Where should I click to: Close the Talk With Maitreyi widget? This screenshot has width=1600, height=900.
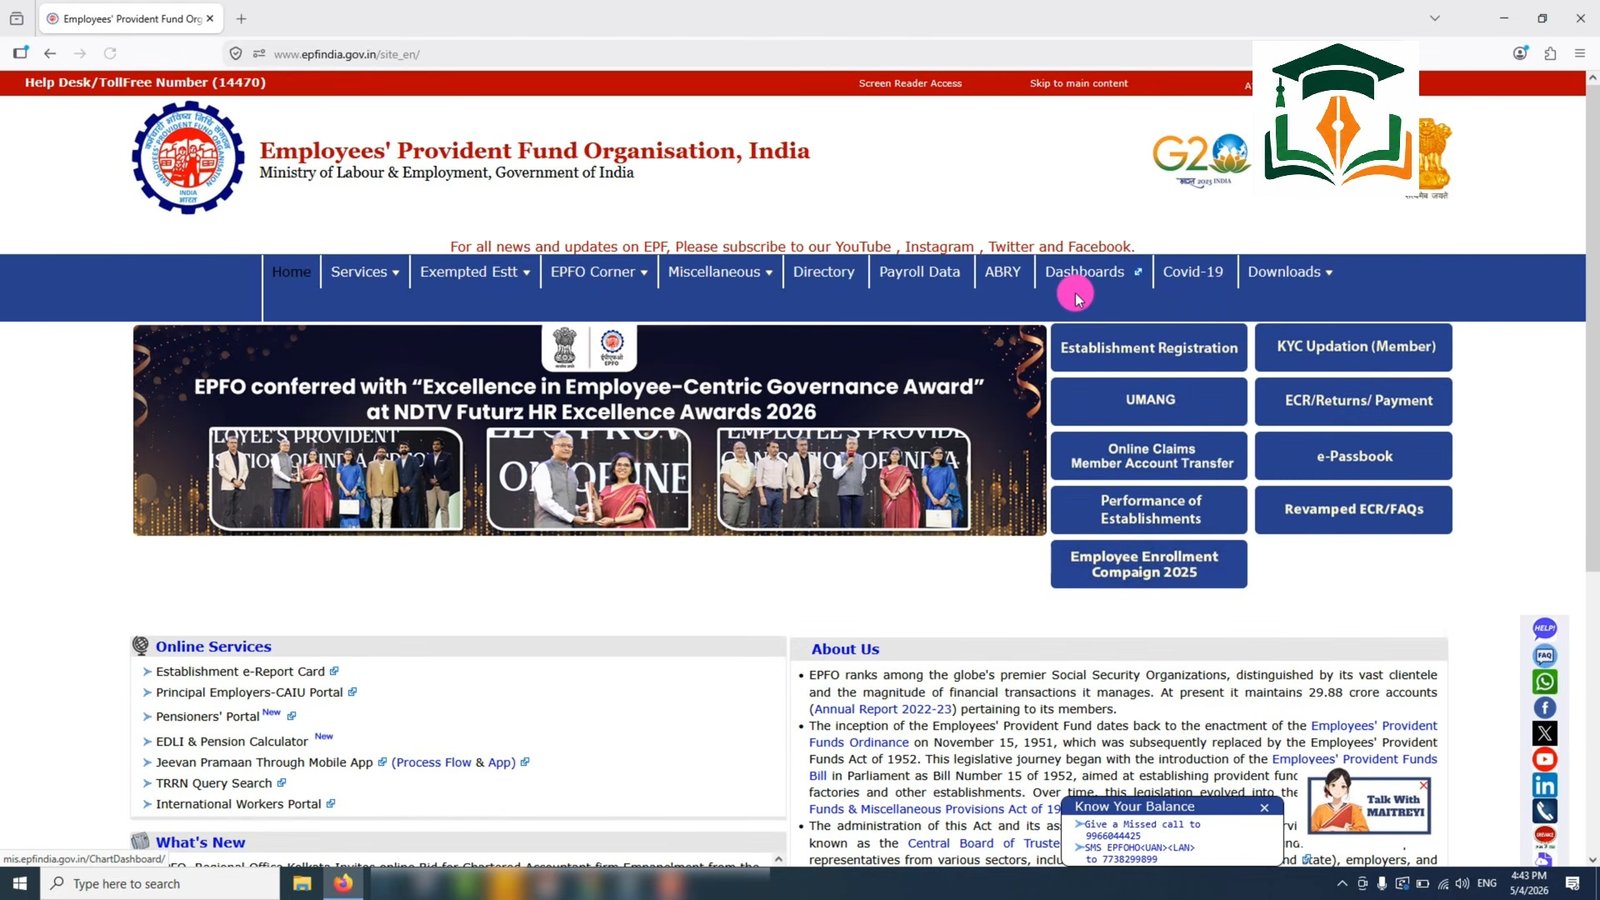(1424, 785)
